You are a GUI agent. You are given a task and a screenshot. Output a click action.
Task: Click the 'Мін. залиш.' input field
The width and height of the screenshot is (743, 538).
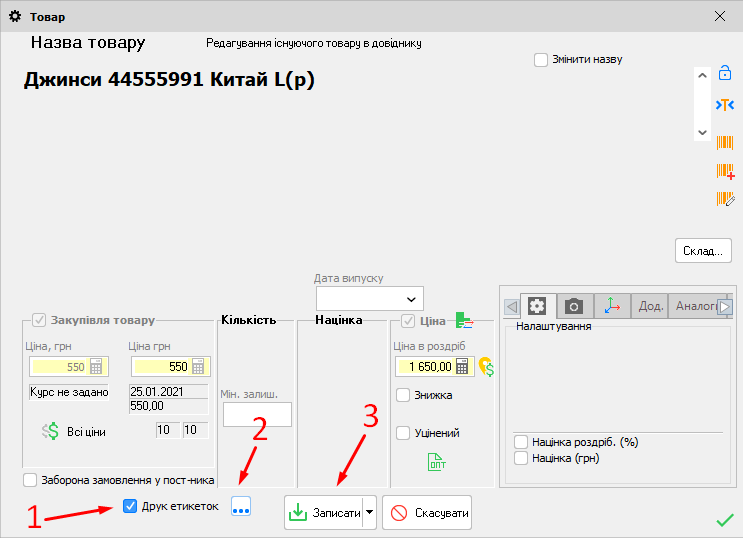(256, 414)
